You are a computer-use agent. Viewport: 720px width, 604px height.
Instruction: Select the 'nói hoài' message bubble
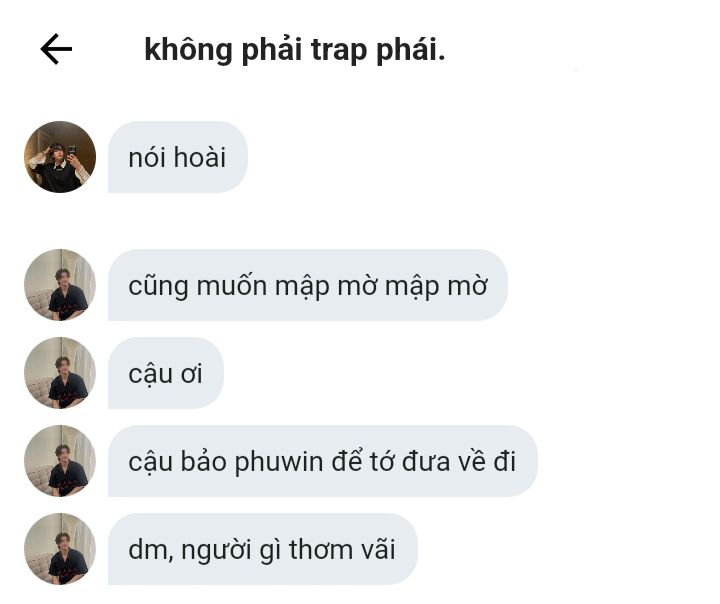point(178,157)
